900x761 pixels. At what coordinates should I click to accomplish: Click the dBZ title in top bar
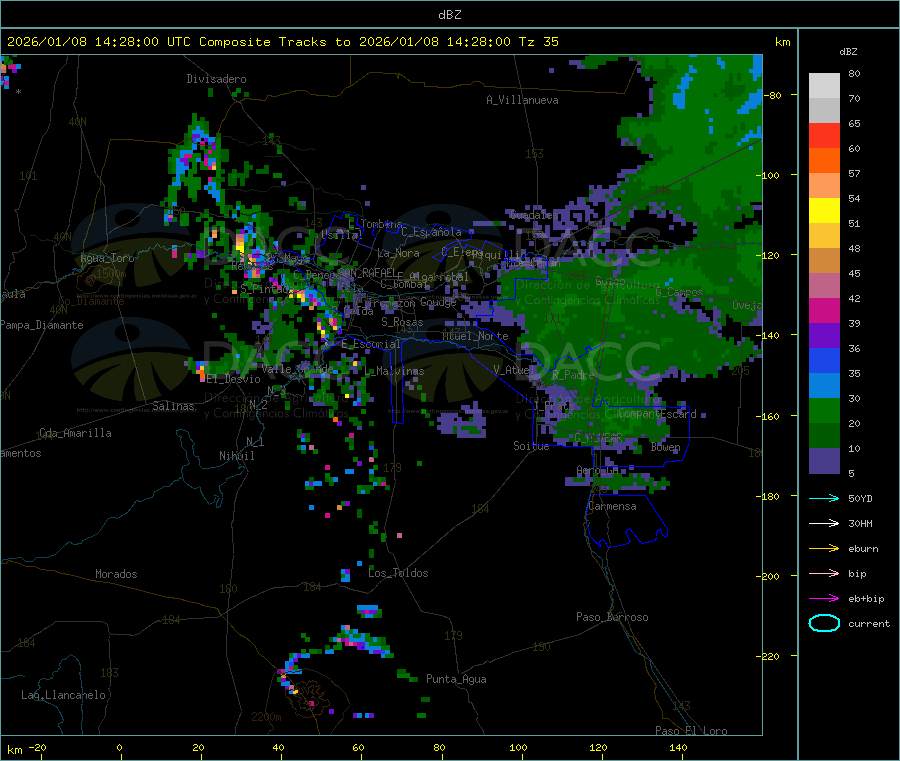(449, 14)
